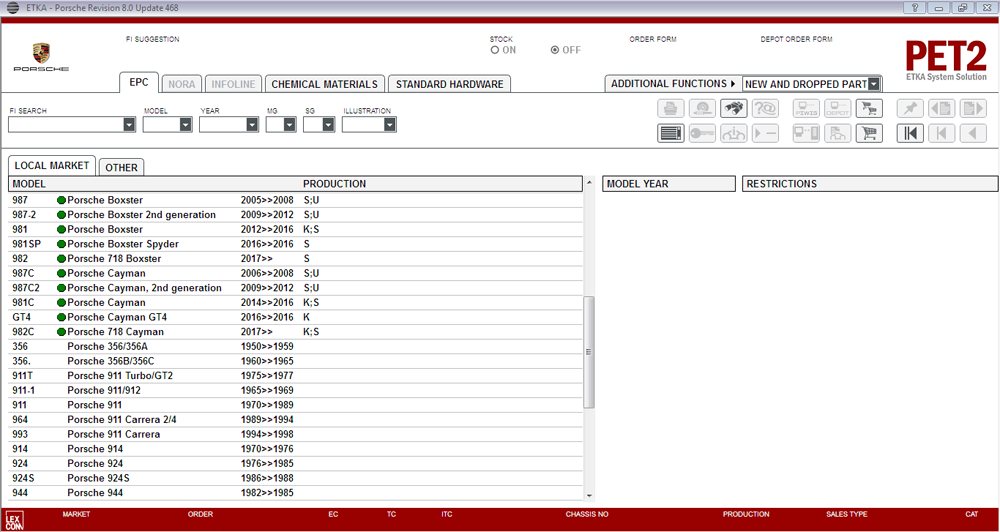
Task: Select the Porsche Cayman GT4 row
Action: [x=295, y=317]
